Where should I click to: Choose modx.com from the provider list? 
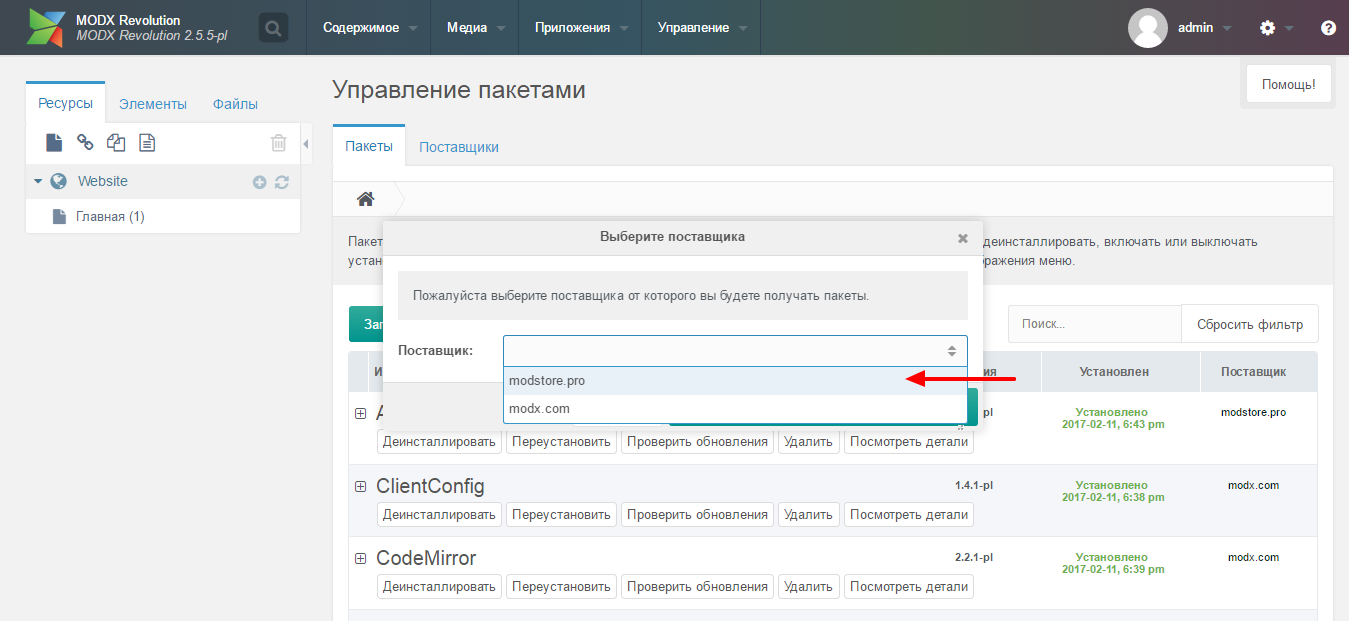(x=736, y=409)
